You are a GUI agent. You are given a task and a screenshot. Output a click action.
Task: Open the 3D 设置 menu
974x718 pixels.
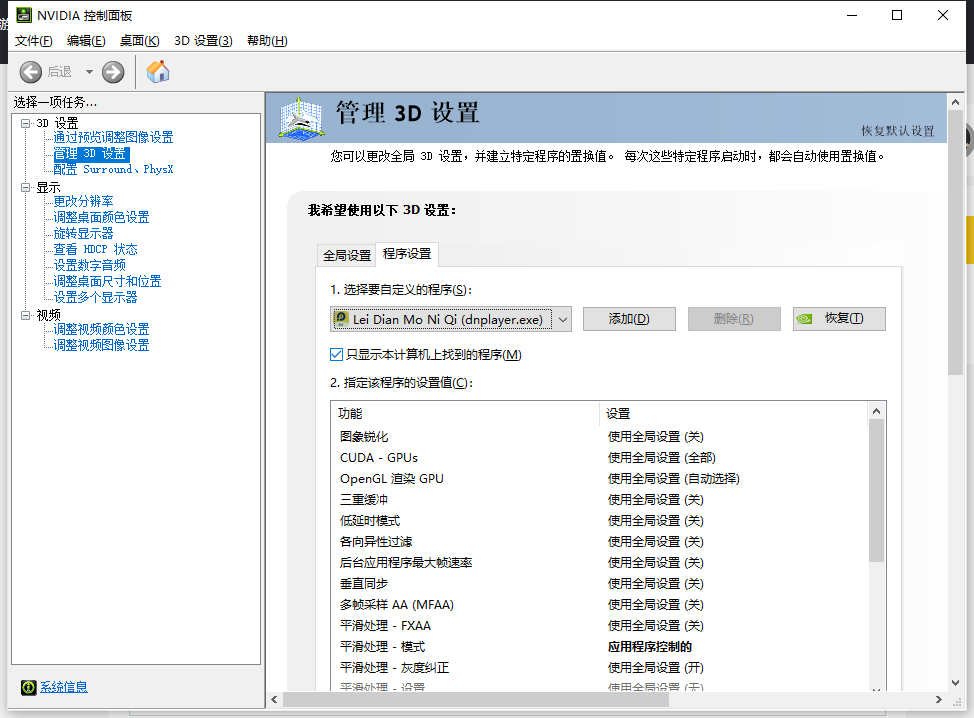(x=203, y=41)
